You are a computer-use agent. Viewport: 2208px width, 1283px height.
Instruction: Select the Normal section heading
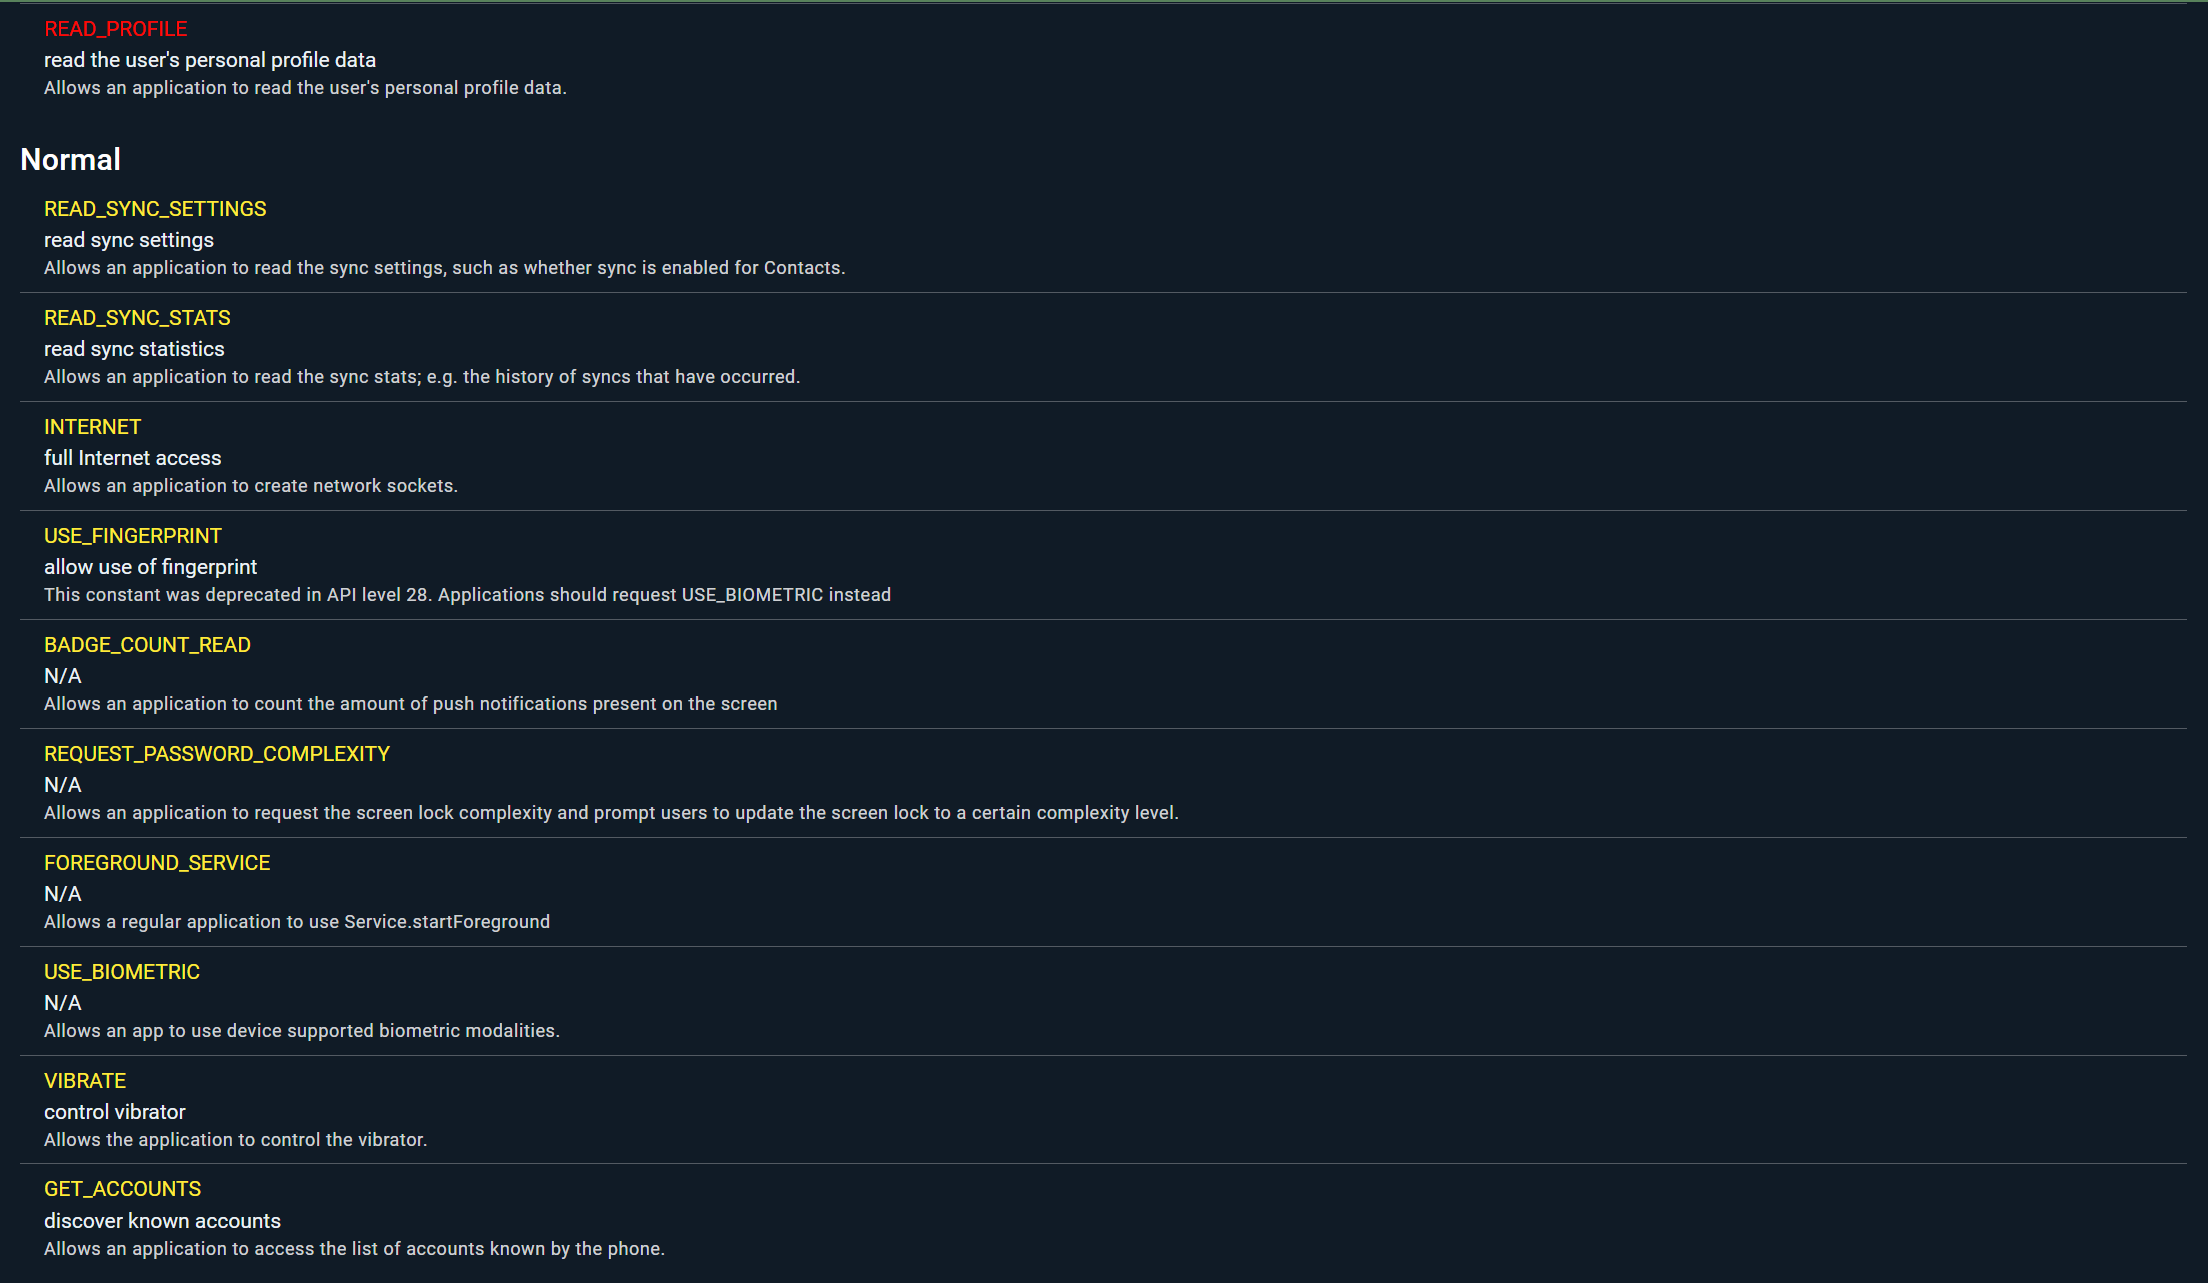[70, 159]
